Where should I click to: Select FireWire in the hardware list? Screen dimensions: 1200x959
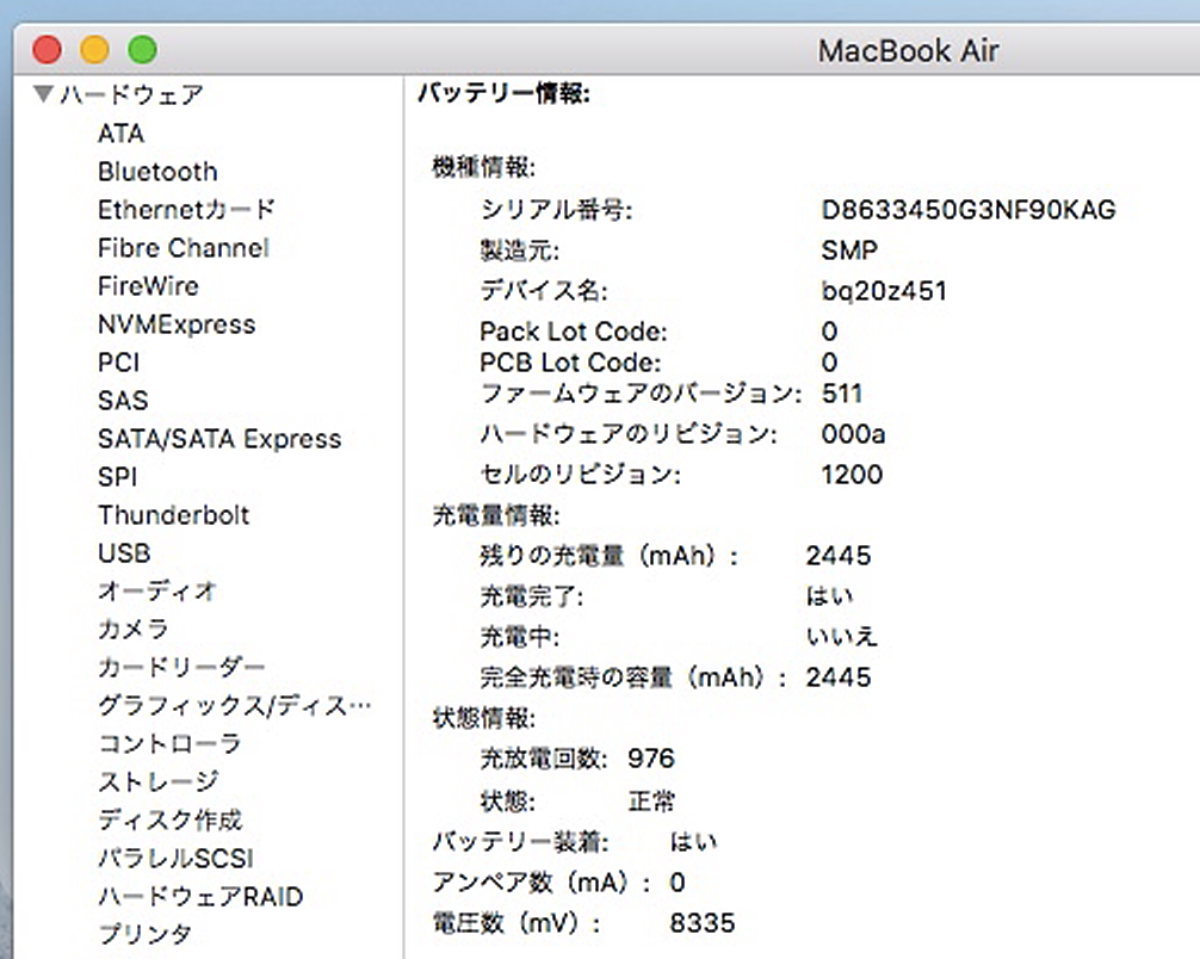coord(148,286)
